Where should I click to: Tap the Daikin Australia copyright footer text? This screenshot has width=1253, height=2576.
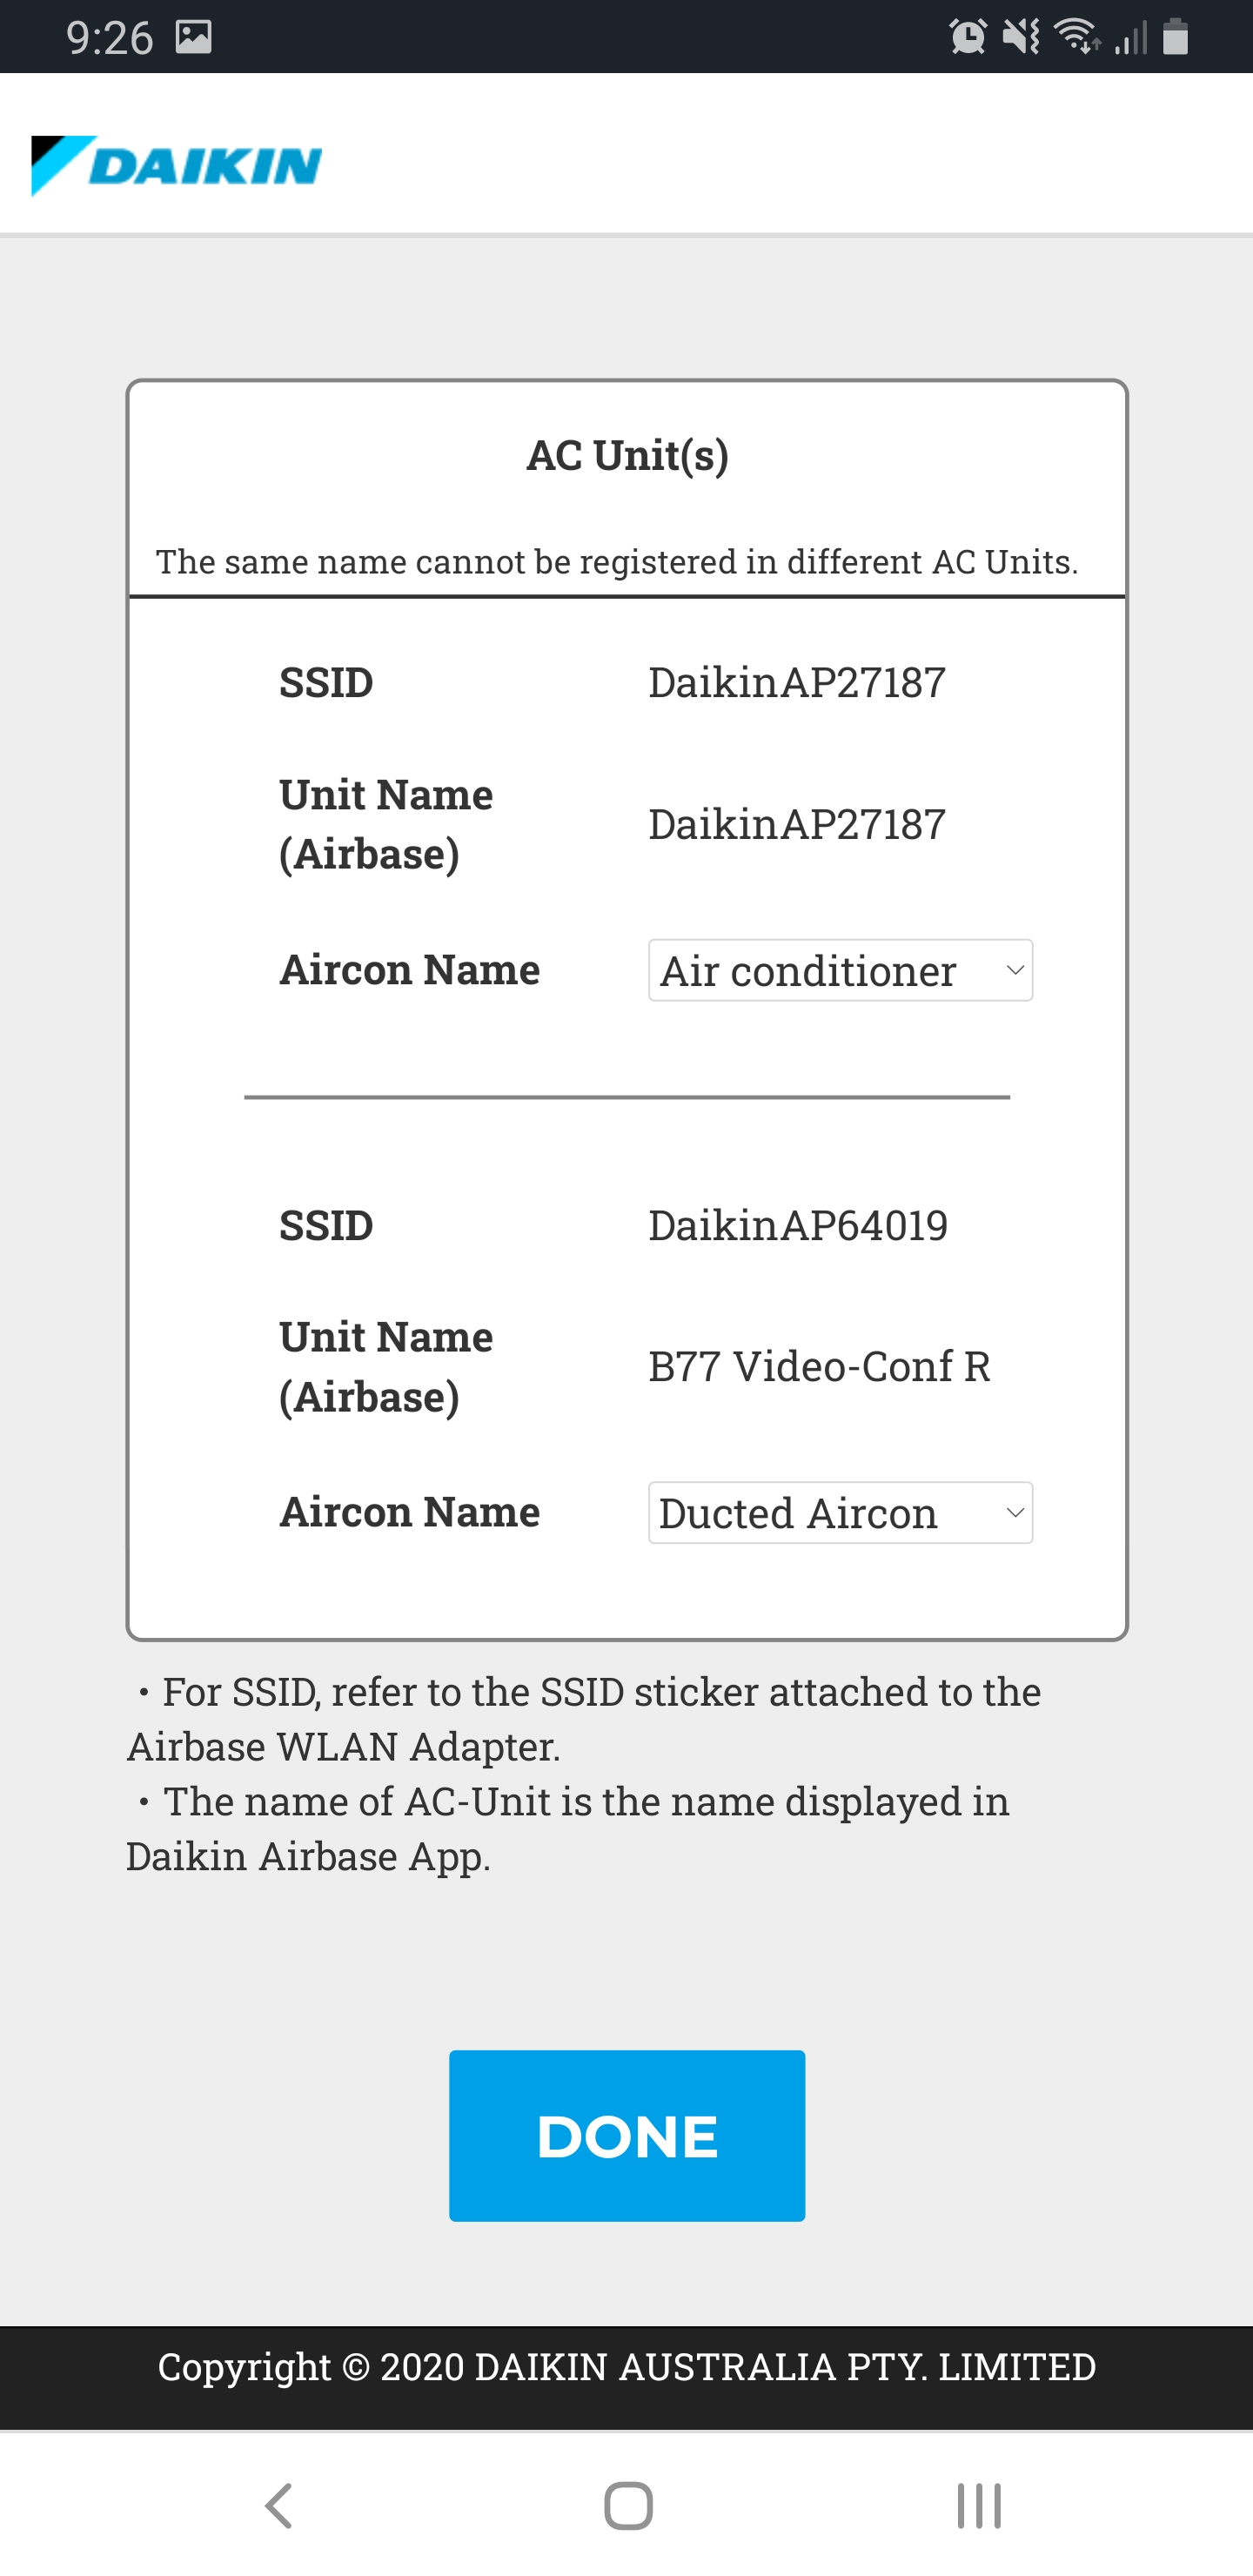point(627,2367)
